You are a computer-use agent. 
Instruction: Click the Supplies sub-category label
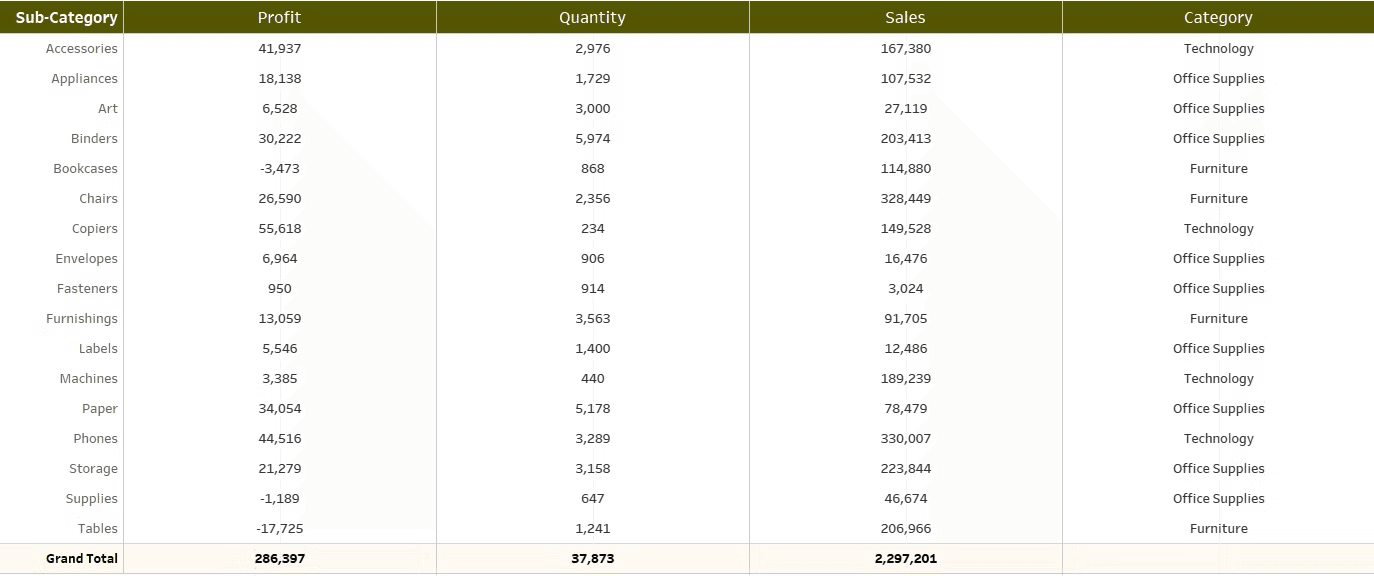92,498
